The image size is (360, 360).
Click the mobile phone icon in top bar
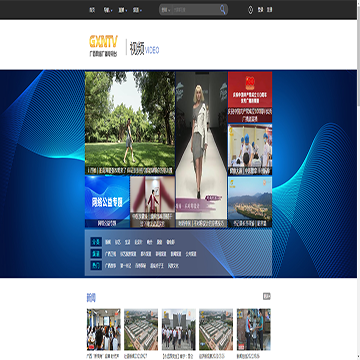[x=250, y=10]
